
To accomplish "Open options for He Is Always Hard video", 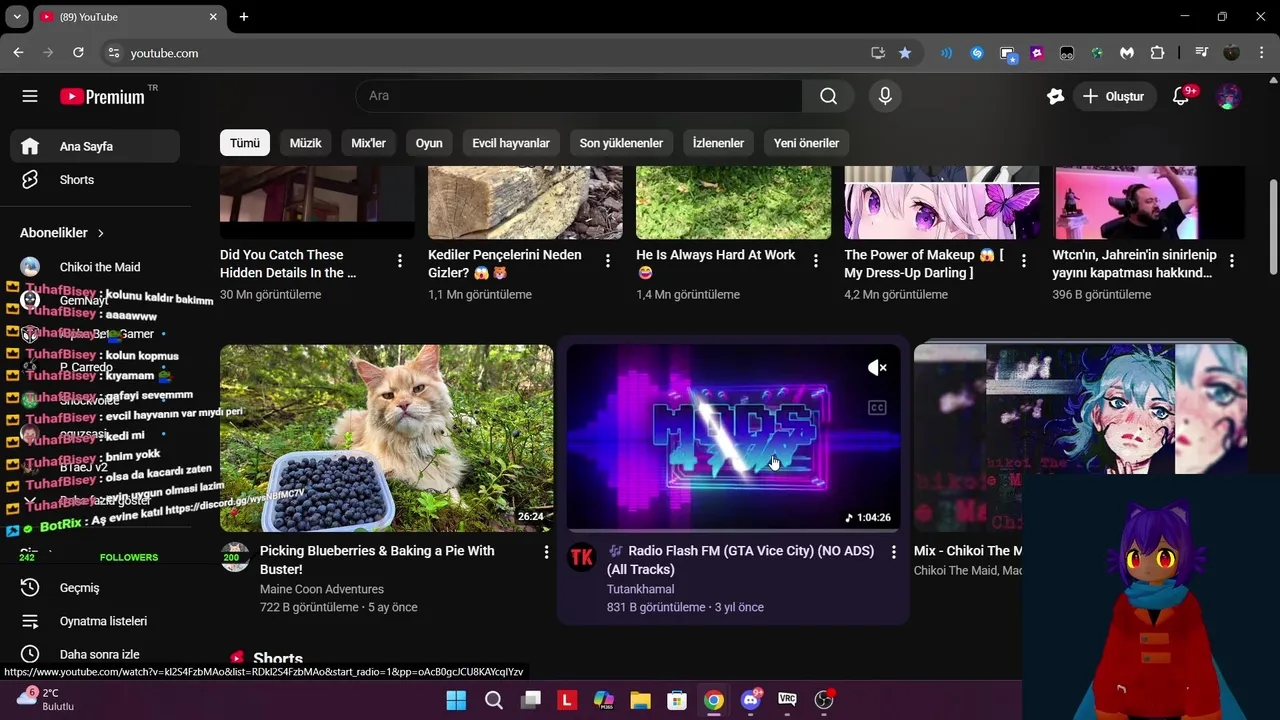I will tap(815, 261).
